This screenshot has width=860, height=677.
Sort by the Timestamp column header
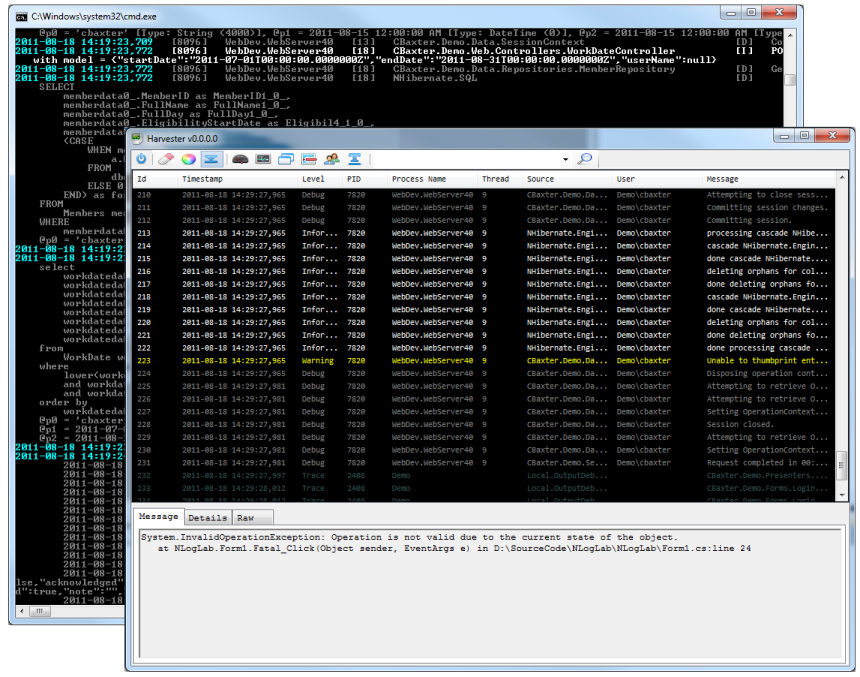click(x=238, y=179)
